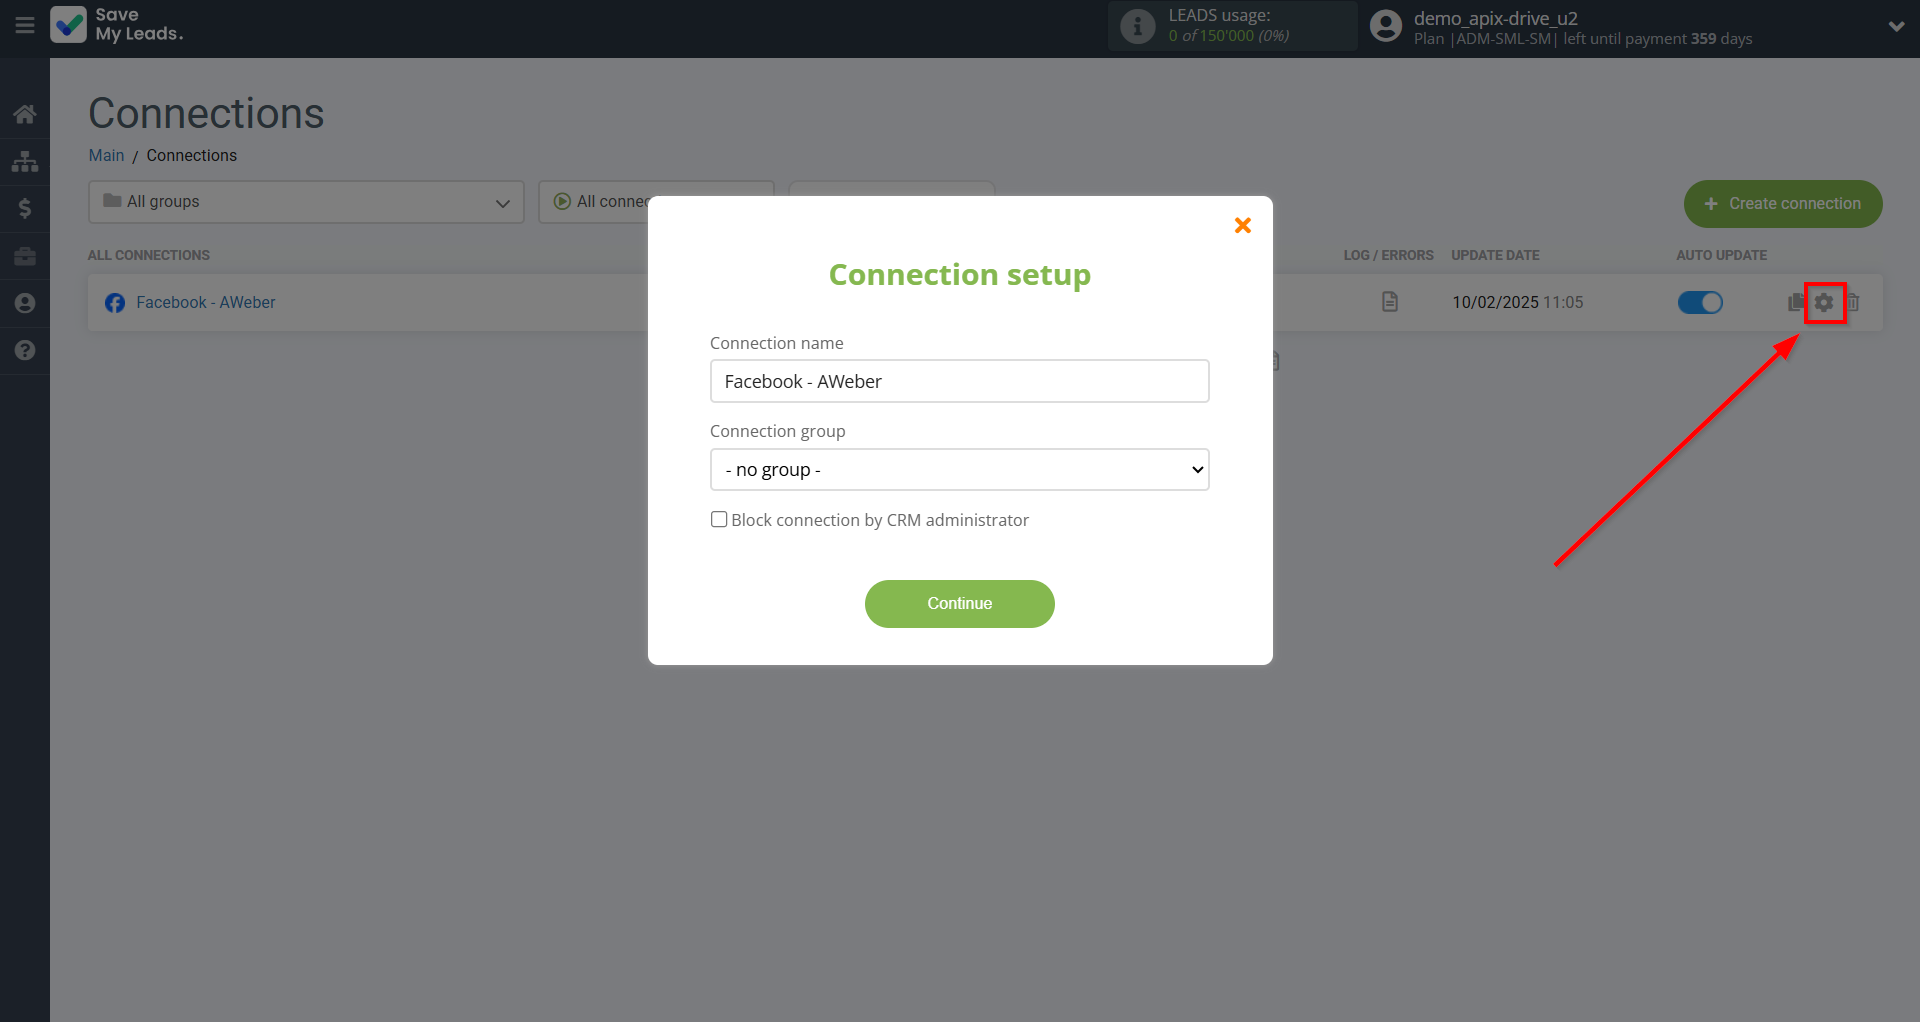Click into the Connection name field
The image size is (1920, 1022).
coord(959,381)
